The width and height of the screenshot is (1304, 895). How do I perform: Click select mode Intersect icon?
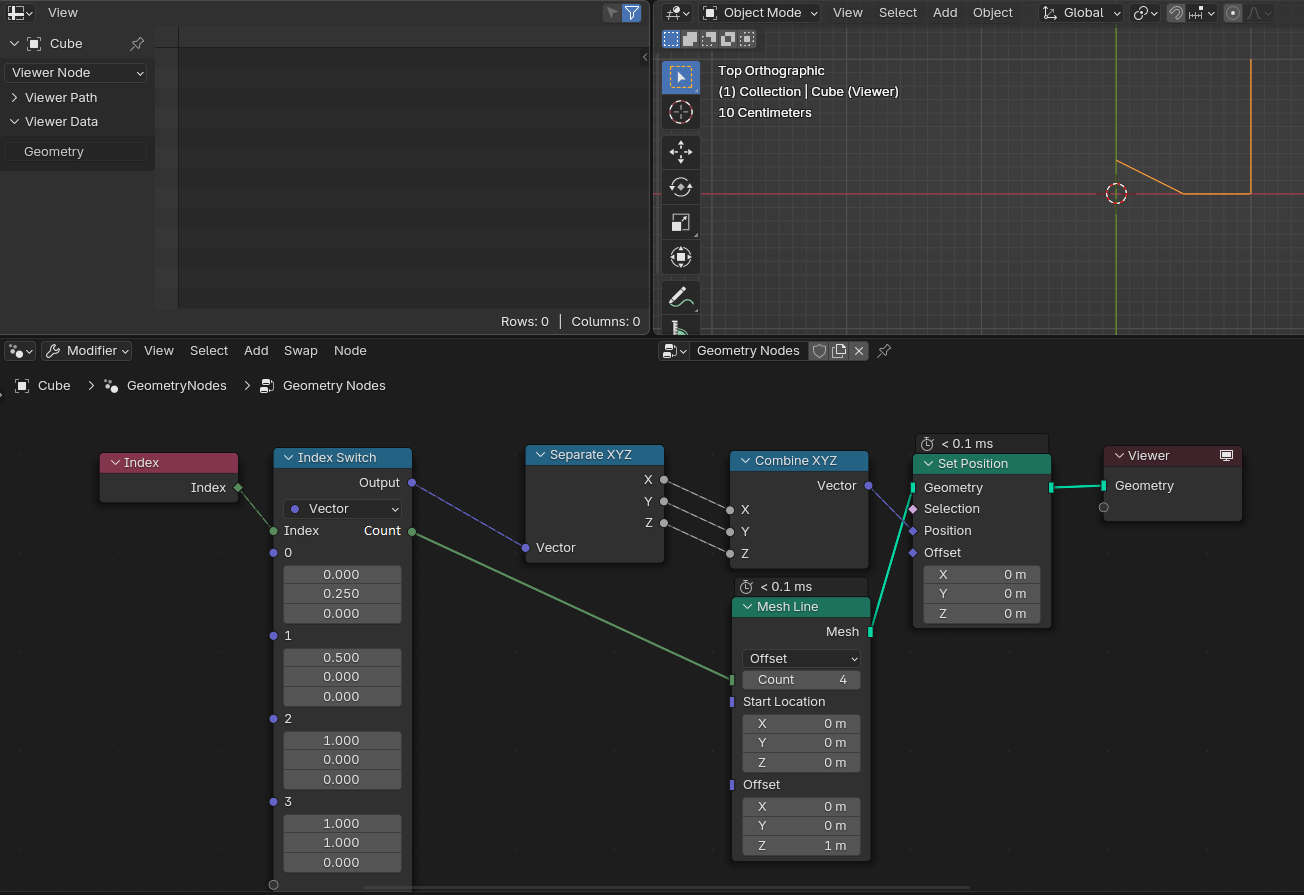(746, 39)
